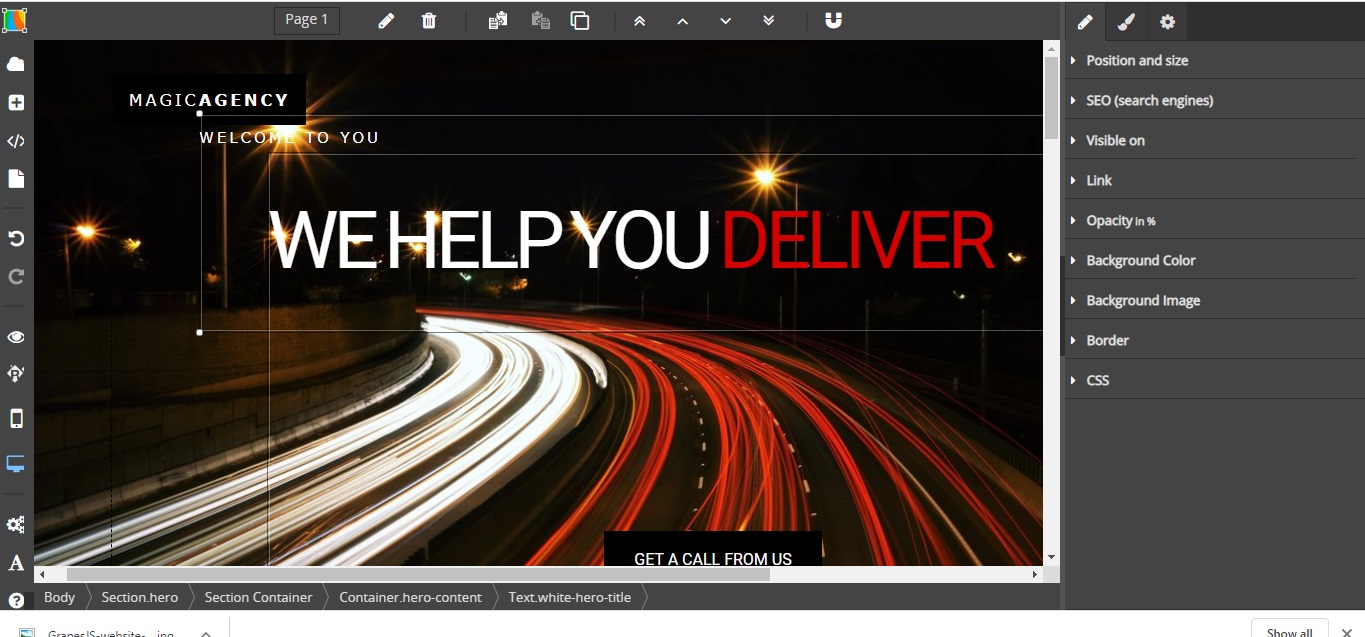The height and width of the screenshot is (637, 1365).
Task: Click the canvas vertical scrollbar thumb
Action: (1051, 98)
